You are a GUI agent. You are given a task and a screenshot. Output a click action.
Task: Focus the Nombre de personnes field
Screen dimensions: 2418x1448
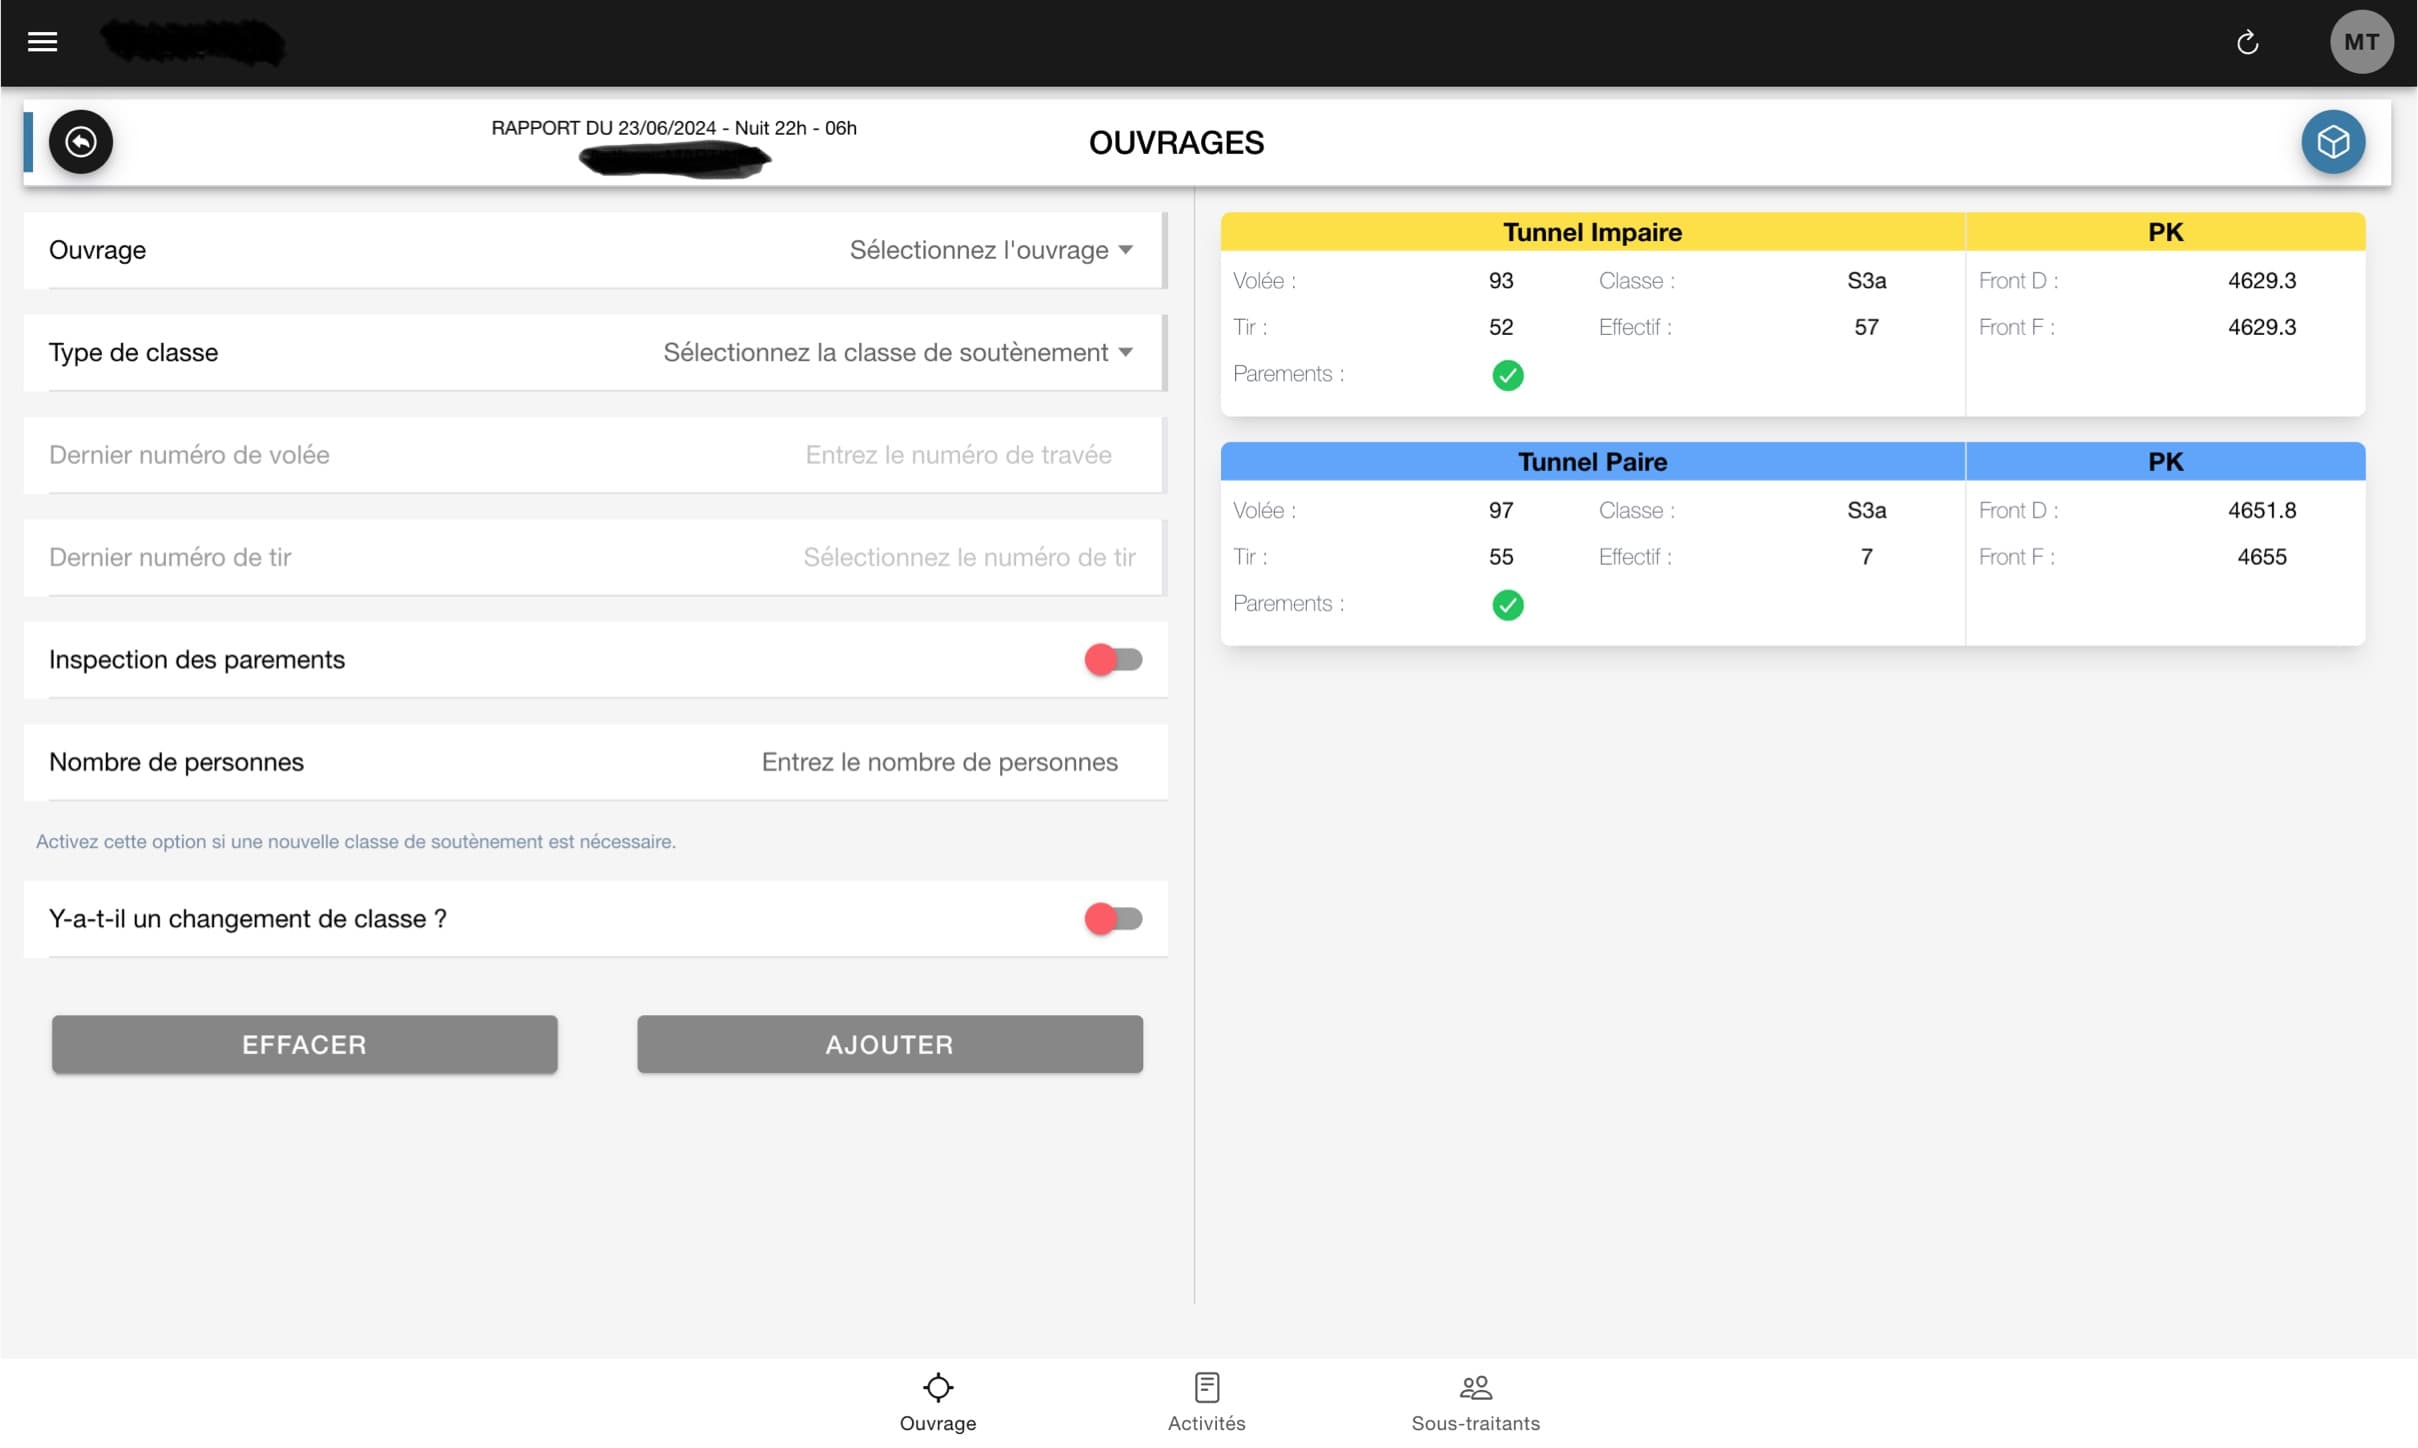point(938,763)
